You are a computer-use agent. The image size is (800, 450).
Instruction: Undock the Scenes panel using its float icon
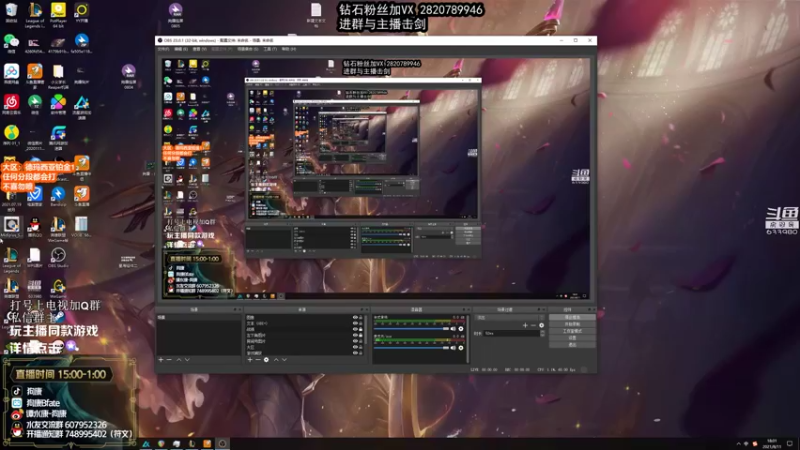point(235,310)
